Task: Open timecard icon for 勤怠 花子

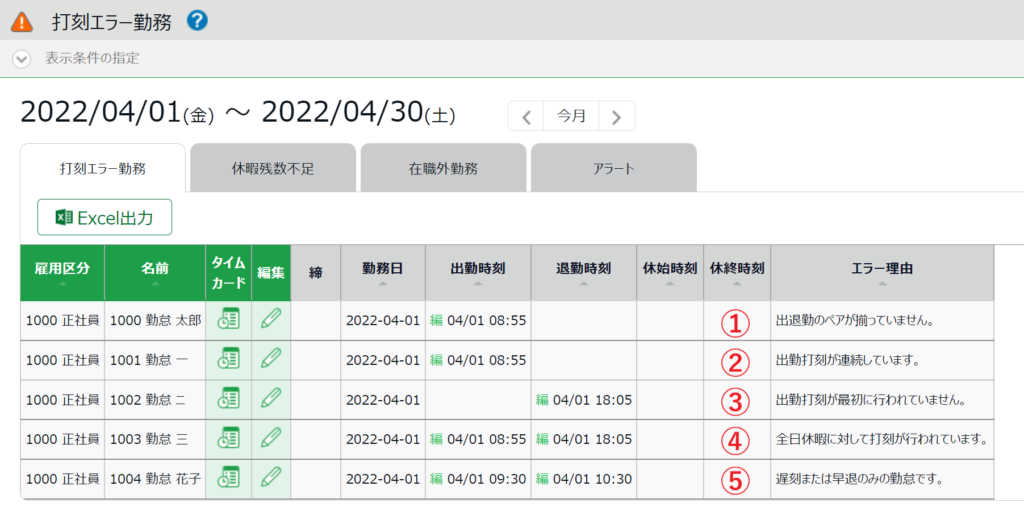Action: (x=229, y=479)
